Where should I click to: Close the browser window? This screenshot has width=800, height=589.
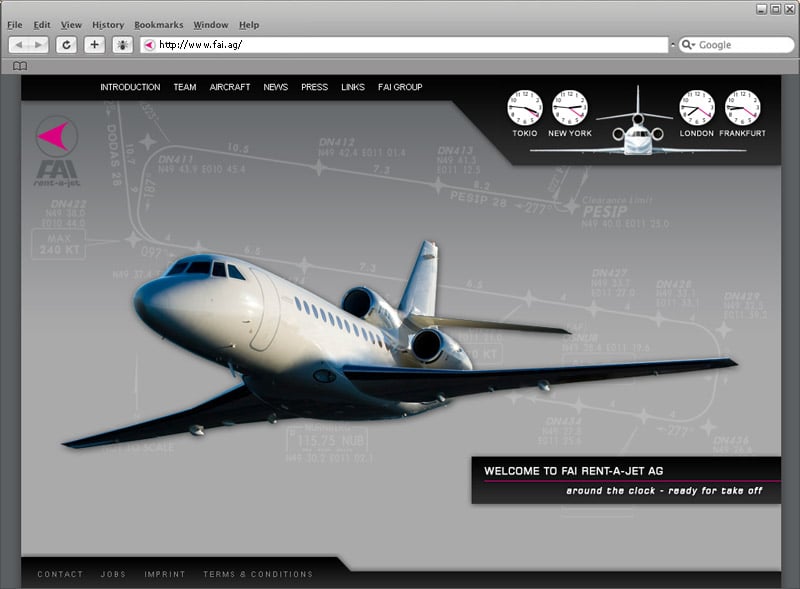click(789, 9)
